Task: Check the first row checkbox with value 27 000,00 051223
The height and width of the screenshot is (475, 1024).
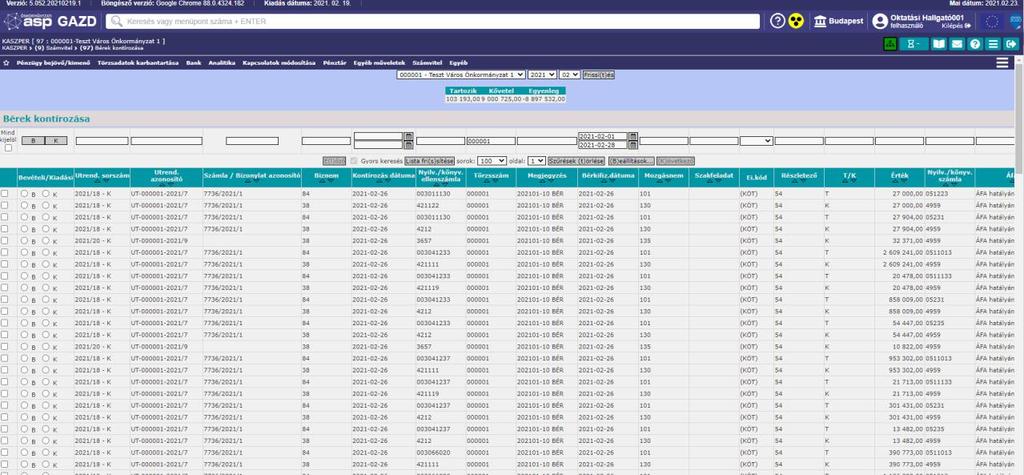Action: pos(5,194)
